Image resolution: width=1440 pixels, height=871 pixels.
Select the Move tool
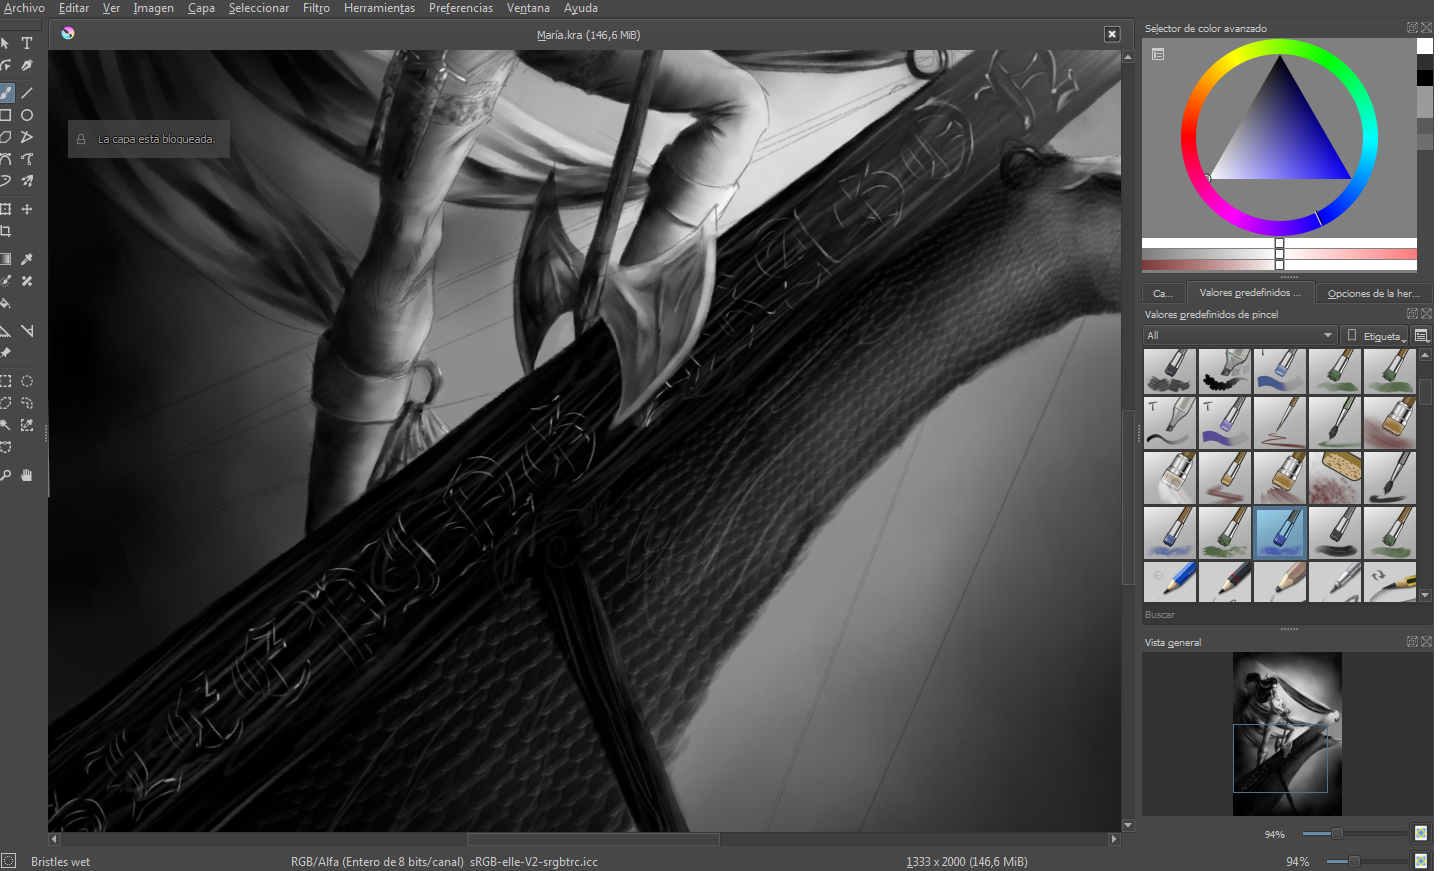[27, 209]
